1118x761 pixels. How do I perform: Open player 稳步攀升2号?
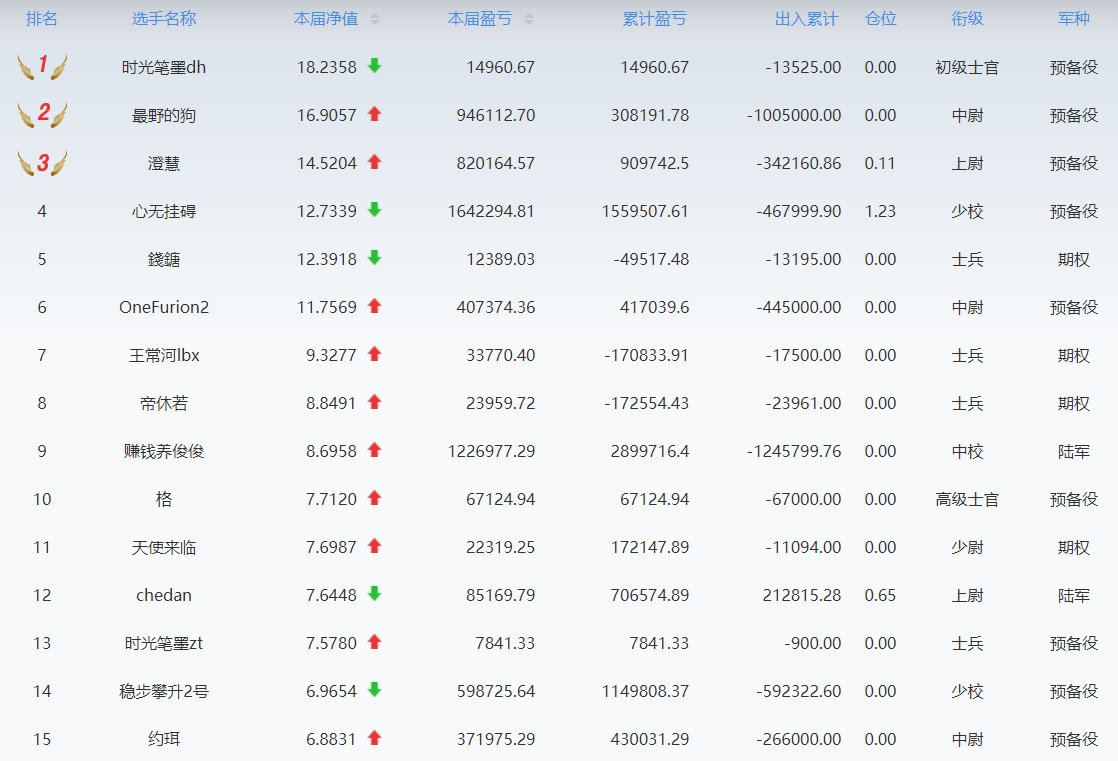164,691
